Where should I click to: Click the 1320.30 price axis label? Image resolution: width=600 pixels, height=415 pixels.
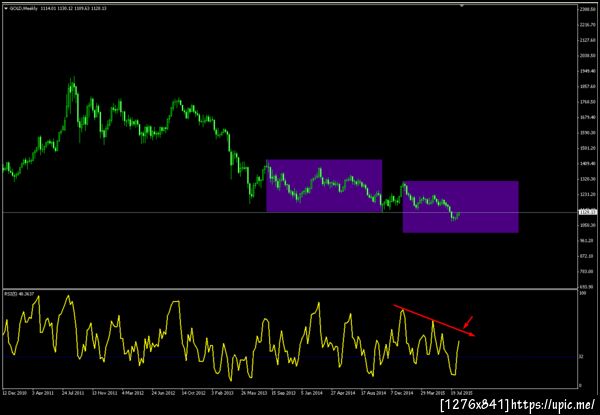click(x=589, y=179)
